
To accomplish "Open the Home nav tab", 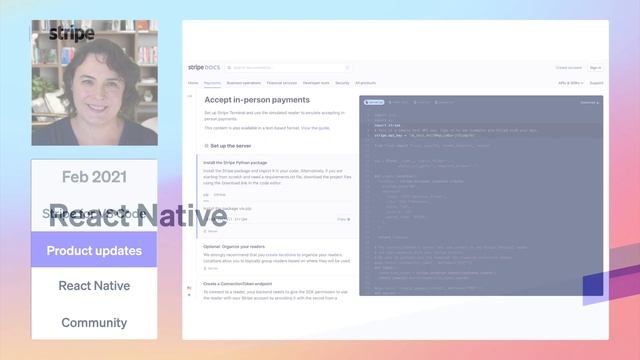I will (x=193, y=83).
